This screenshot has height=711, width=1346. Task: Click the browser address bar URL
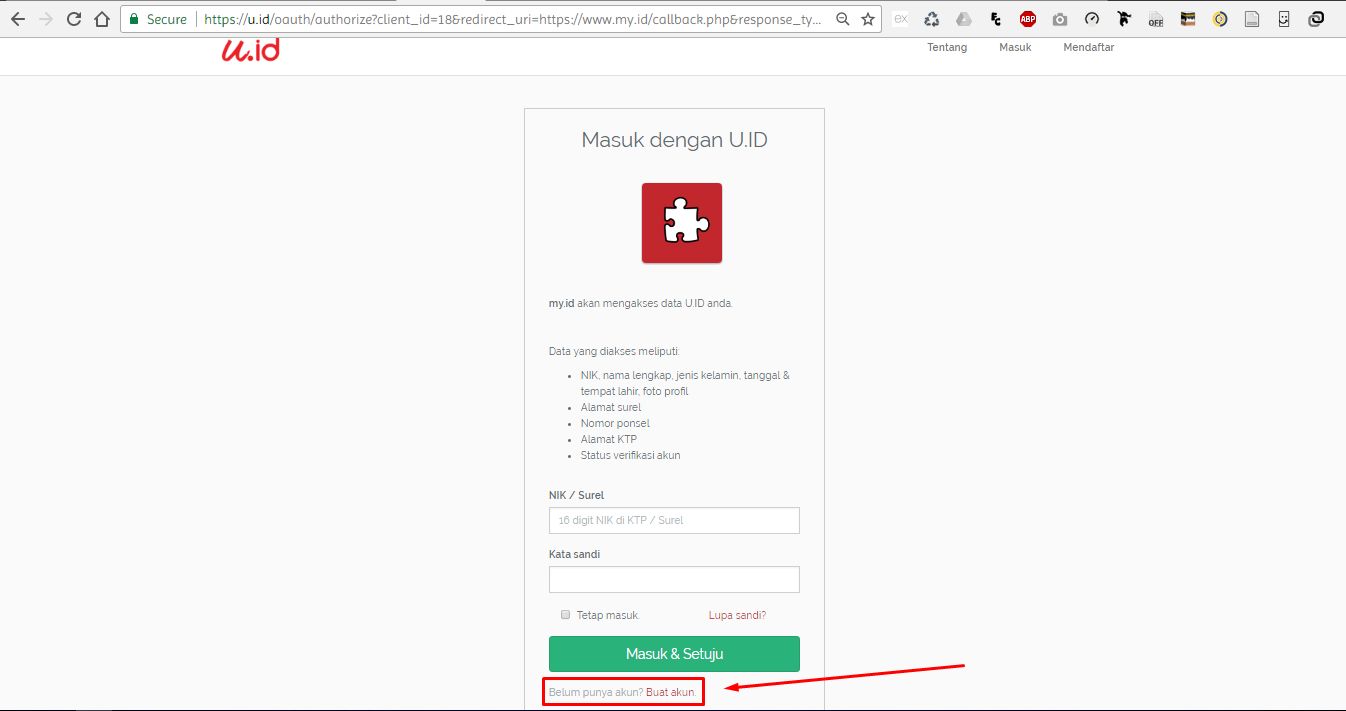coord(514,19)
